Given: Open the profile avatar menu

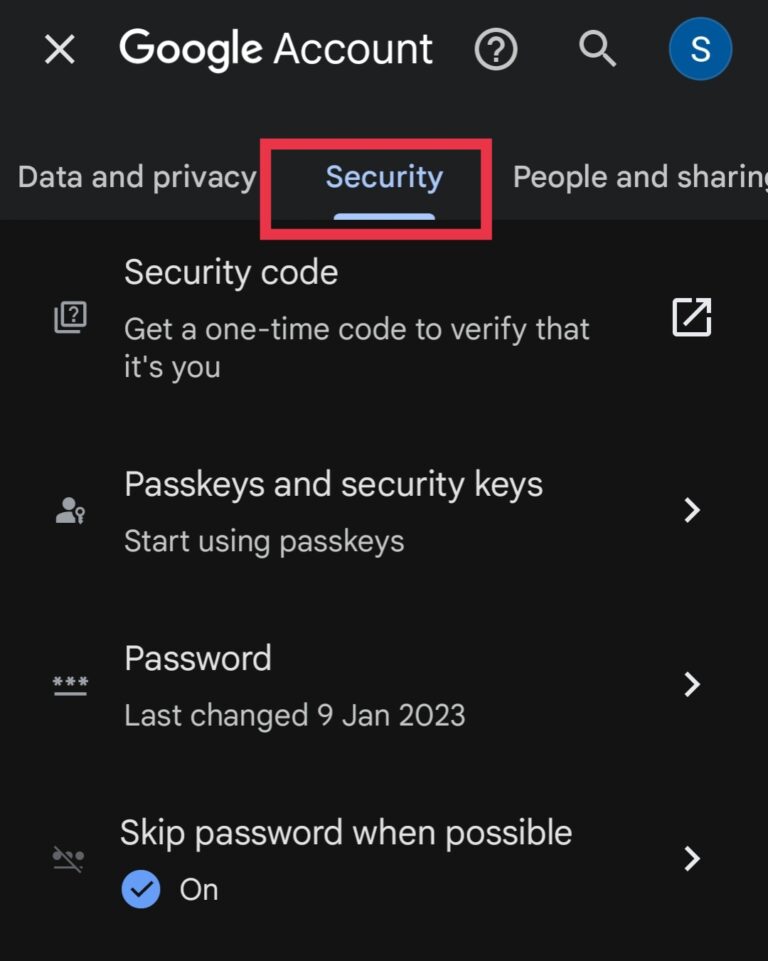Looking at the screenshot, I should [700, 48].
